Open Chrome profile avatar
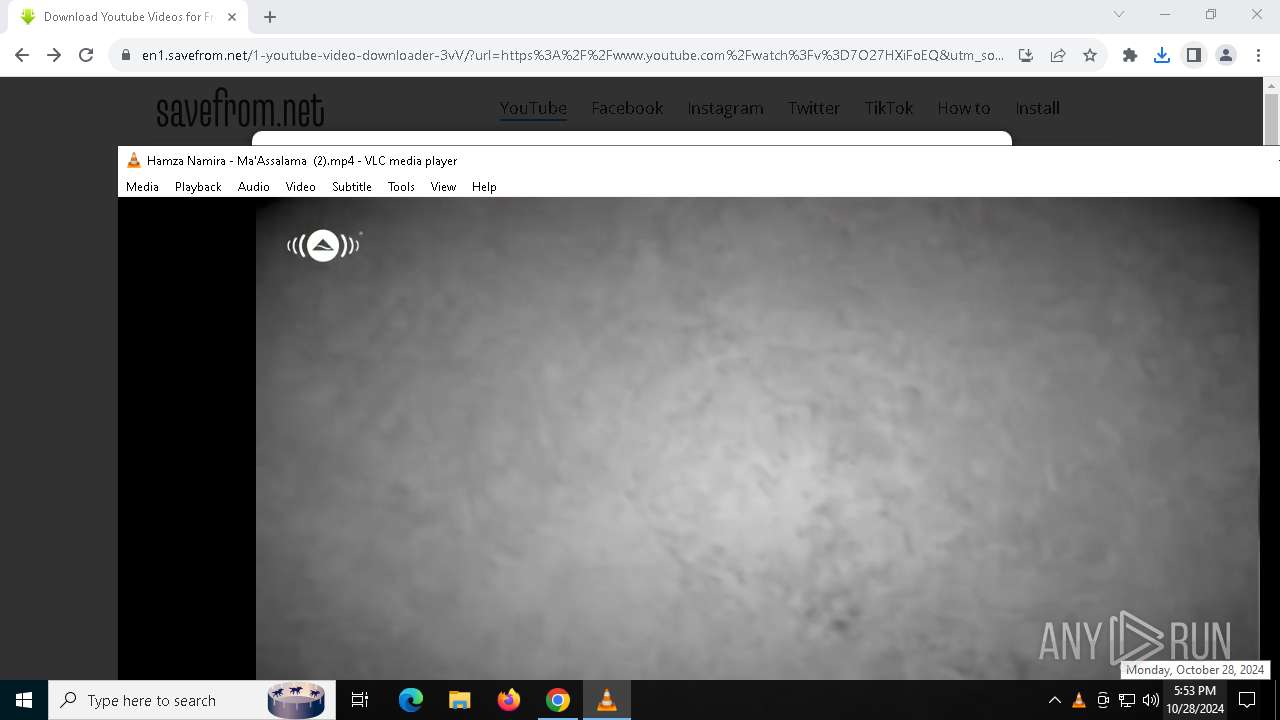Viewport: 1280px width, 720px height. (1226, 56)
